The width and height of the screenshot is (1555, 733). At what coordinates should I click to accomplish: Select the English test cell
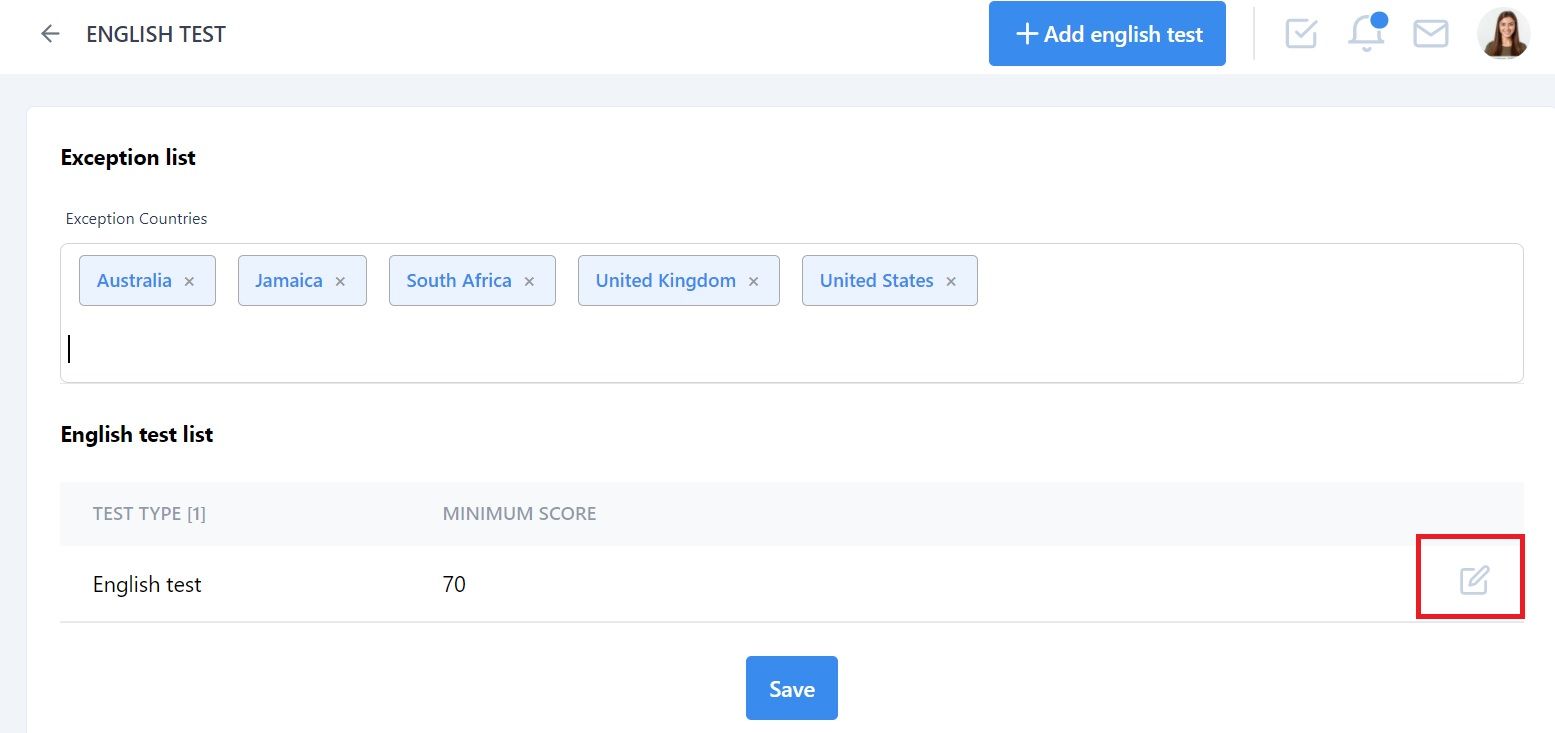tap(147, 584)
